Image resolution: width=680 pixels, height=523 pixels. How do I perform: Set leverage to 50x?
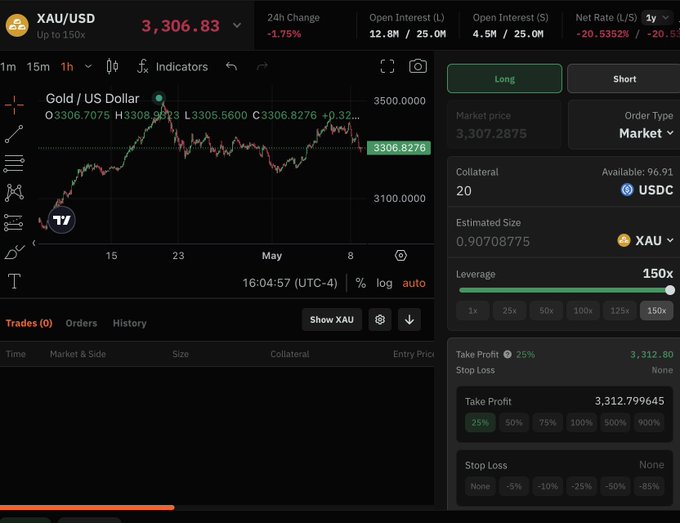tap(546, 311)
